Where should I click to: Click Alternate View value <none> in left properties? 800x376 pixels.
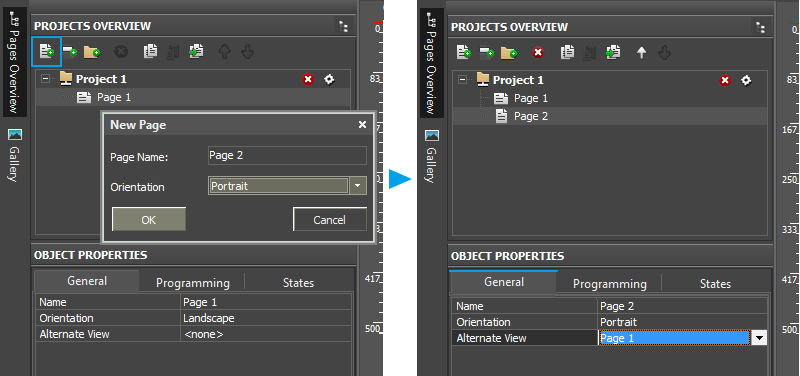[266, 334]
